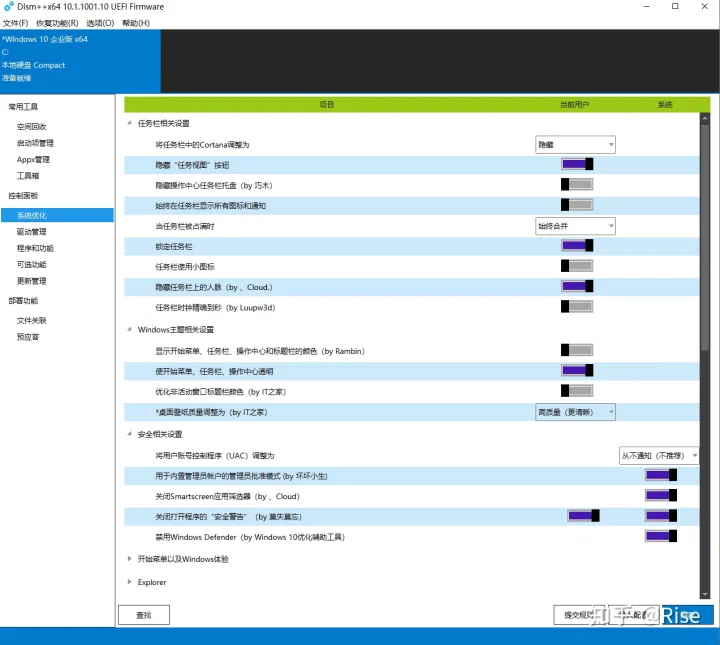
Task: Select the Windows 10 企业版 x64 image tile
Action: (x=80, y=62)
